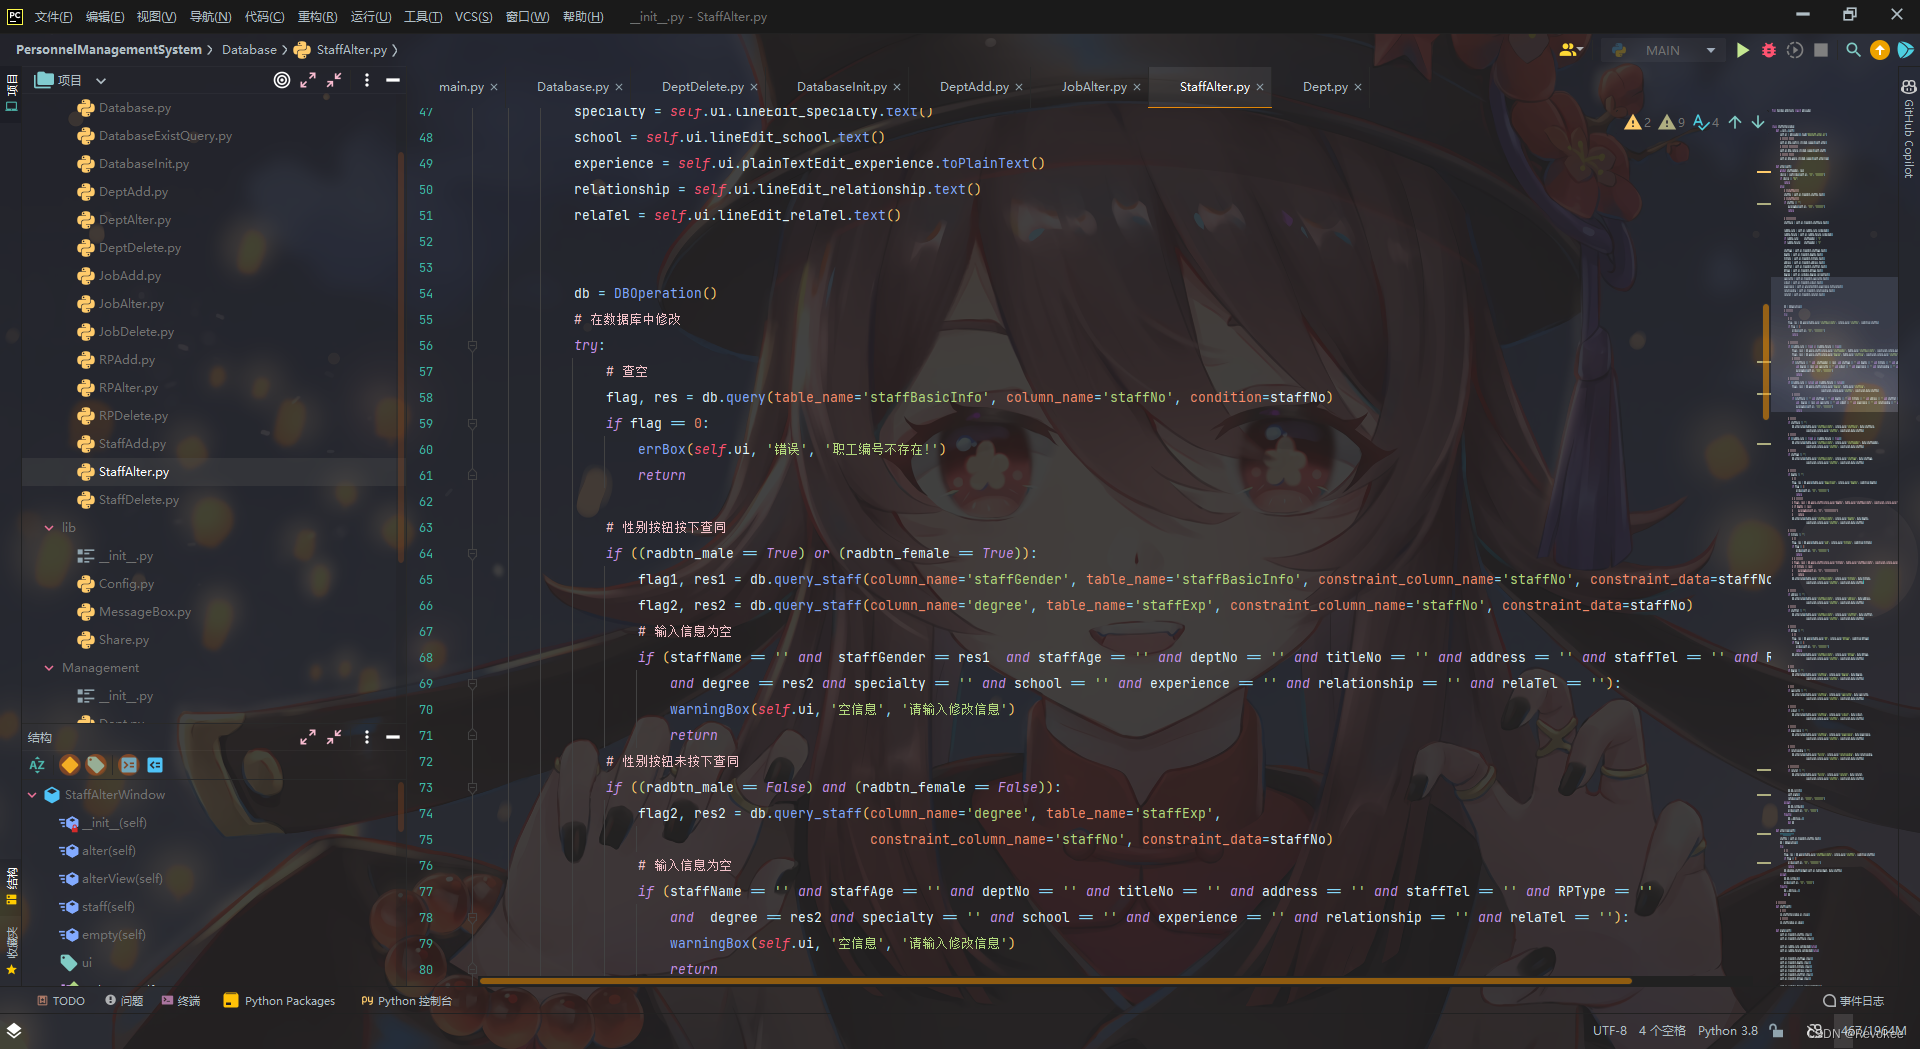Collapse StaffAlterWindow class node
The height and width of the screenshot is (1049, 1920).
click(x=32, y=795)
